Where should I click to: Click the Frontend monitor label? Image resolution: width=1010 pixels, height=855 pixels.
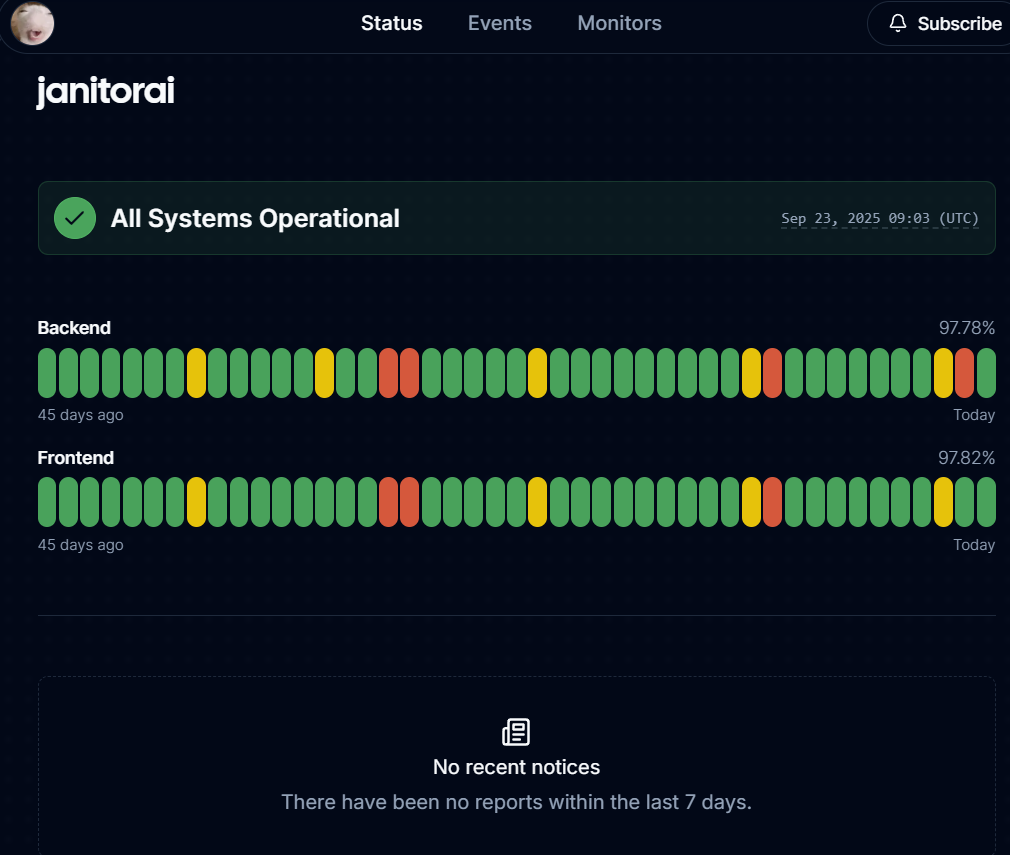click(x=76, y=458)
